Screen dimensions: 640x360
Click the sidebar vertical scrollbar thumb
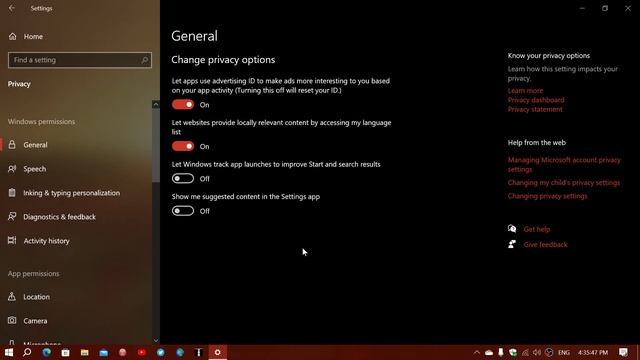click(156, 145)
